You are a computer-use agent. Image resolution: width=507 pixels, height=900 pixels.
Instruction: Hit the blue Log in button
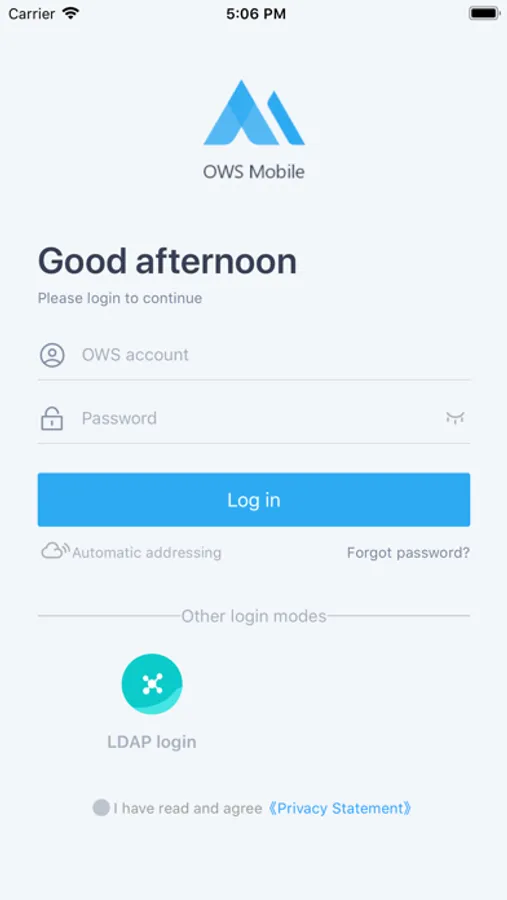pyautogui.click(x=254, y=499)
